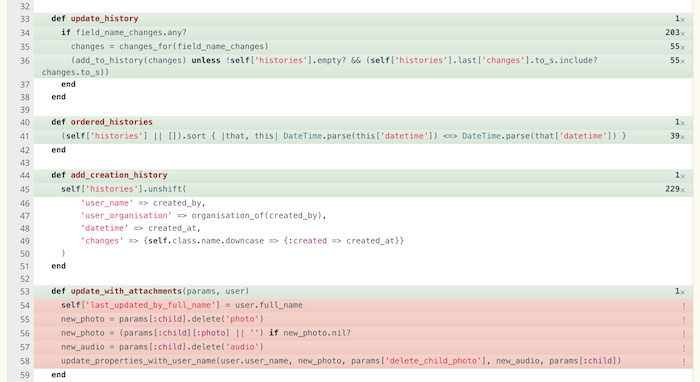Screen dimensions: 700x382
Task: Click the 39x hit count badge
Action: 677,136
